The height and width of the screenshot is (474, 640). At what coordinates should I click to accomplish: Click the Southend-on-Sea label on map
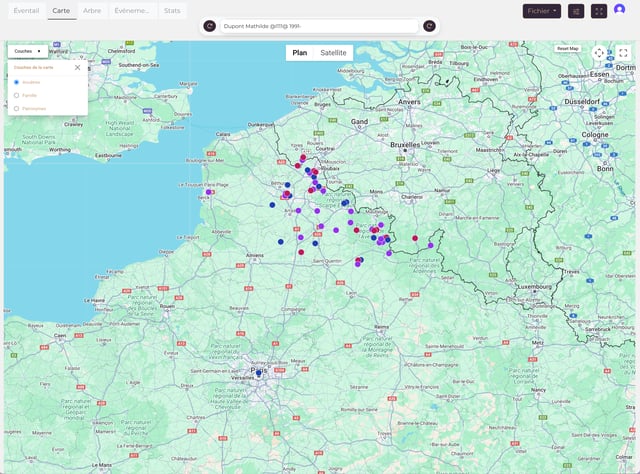click(139, 65)
